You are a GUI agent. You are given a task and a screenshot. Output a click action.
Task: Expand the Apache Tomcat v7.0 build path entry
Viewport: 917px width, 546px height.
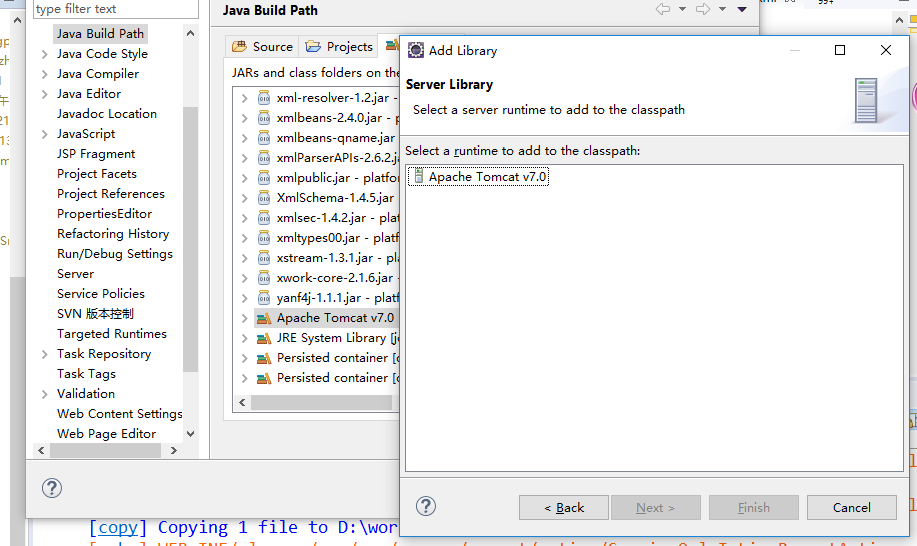244,319
